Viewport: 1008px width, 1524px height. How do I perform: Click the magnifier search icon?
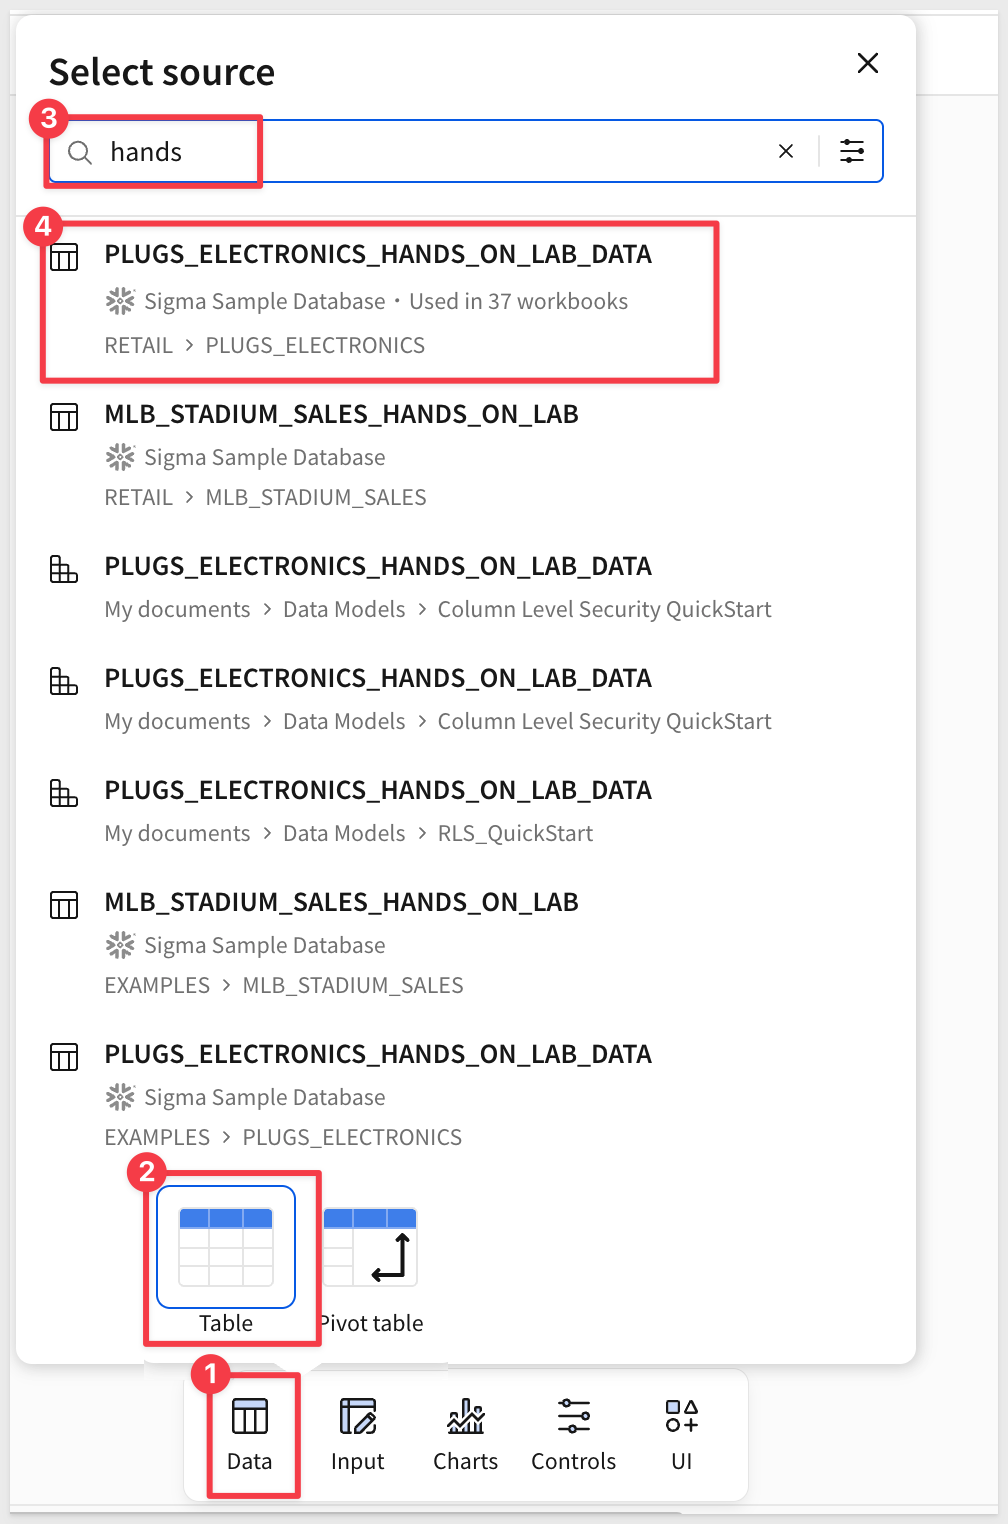pos(79,152)
